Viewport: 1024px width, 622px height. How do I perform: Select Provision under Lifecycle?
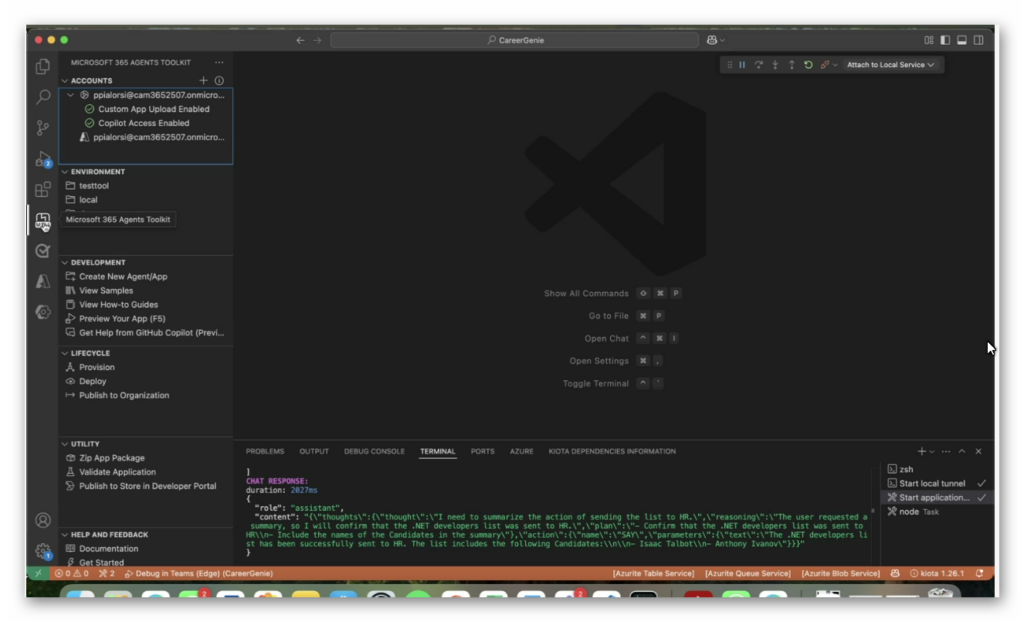97,367
